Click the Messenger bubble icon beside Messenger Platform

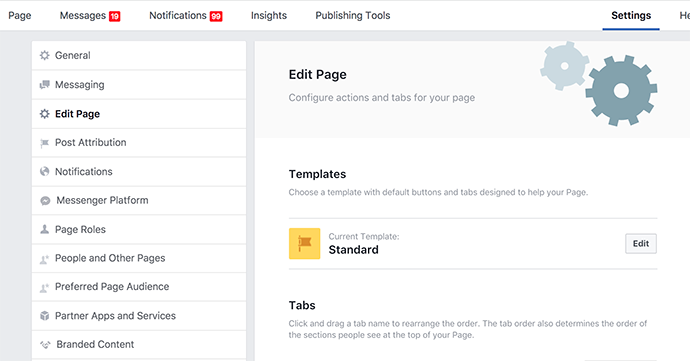45,201
